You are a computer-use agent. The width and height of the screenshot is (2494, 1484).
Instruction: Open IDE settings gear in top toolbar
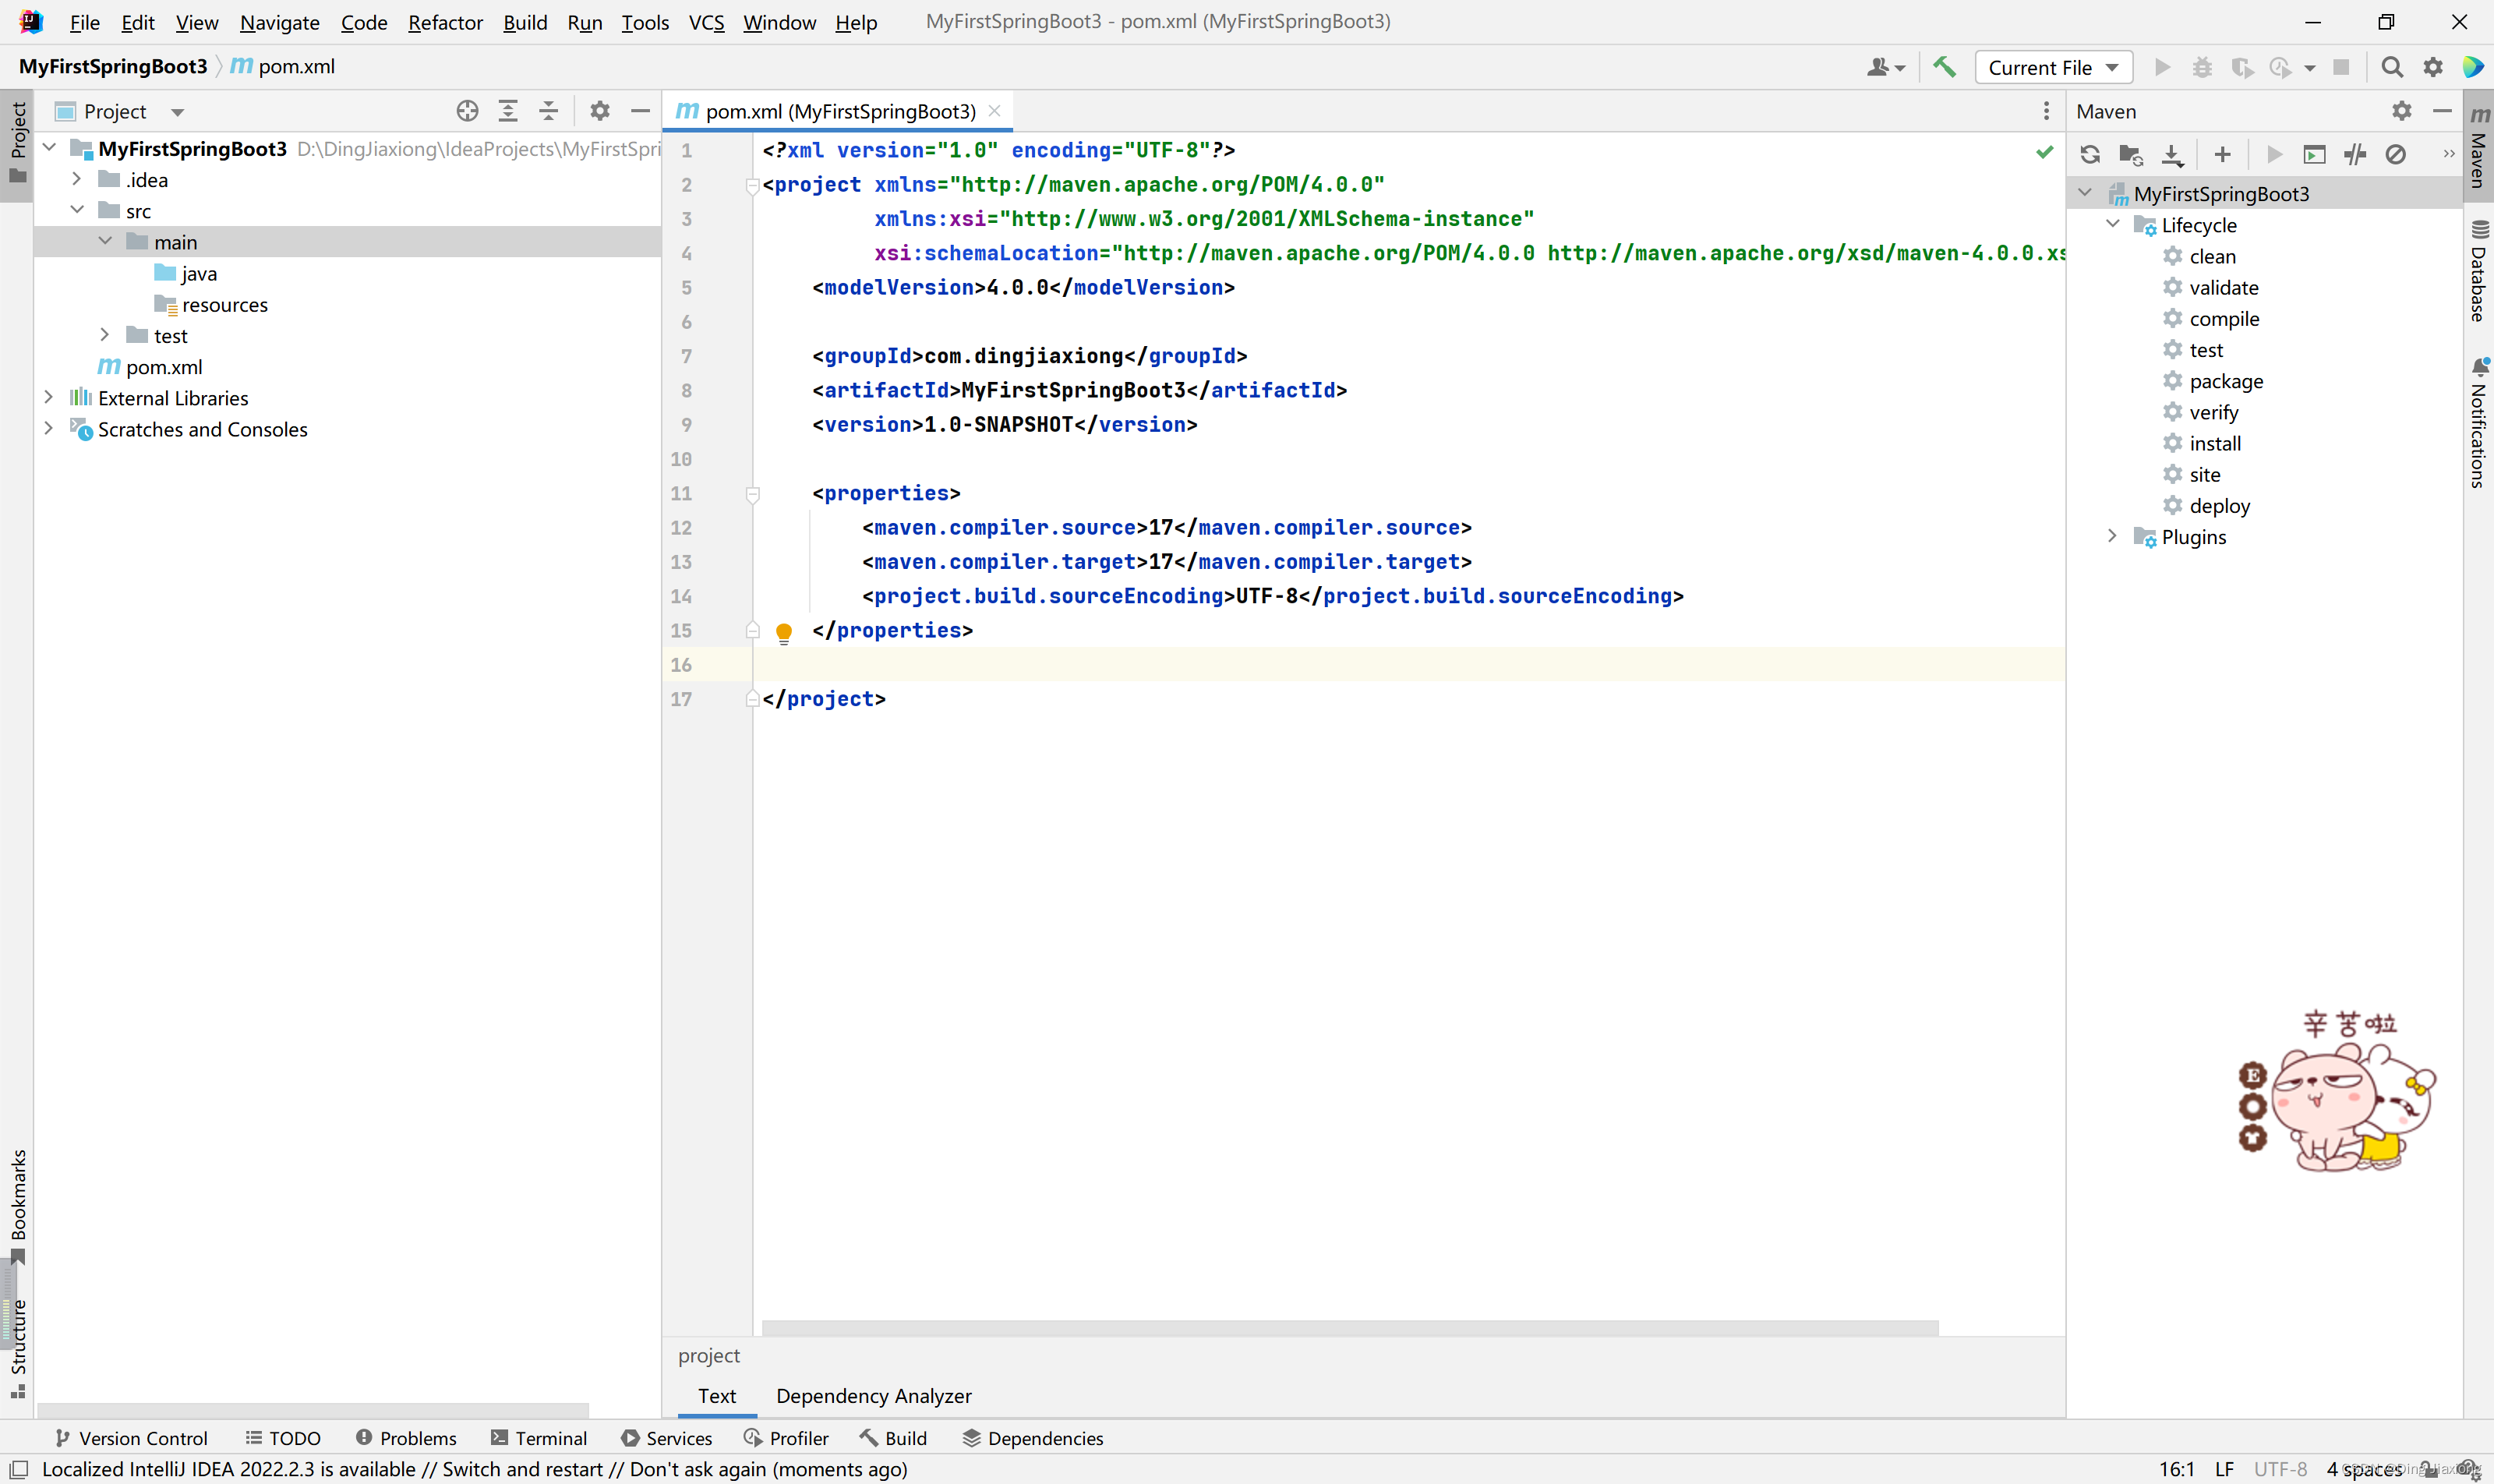pyautogui.click(x=2433, y=67)
